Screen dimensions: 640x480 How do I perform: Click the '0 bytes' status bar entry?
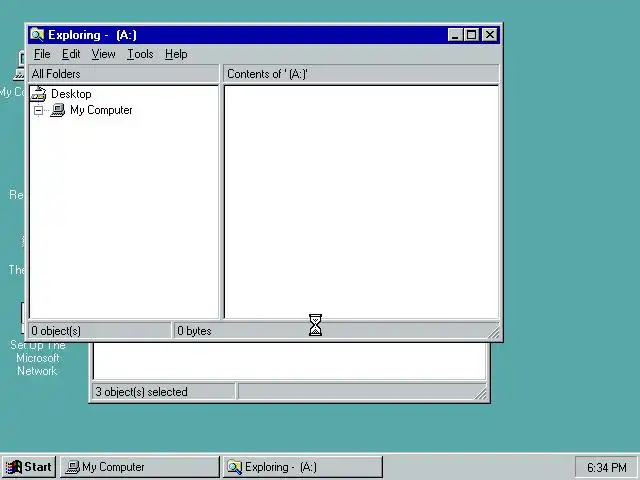(331, 331)
